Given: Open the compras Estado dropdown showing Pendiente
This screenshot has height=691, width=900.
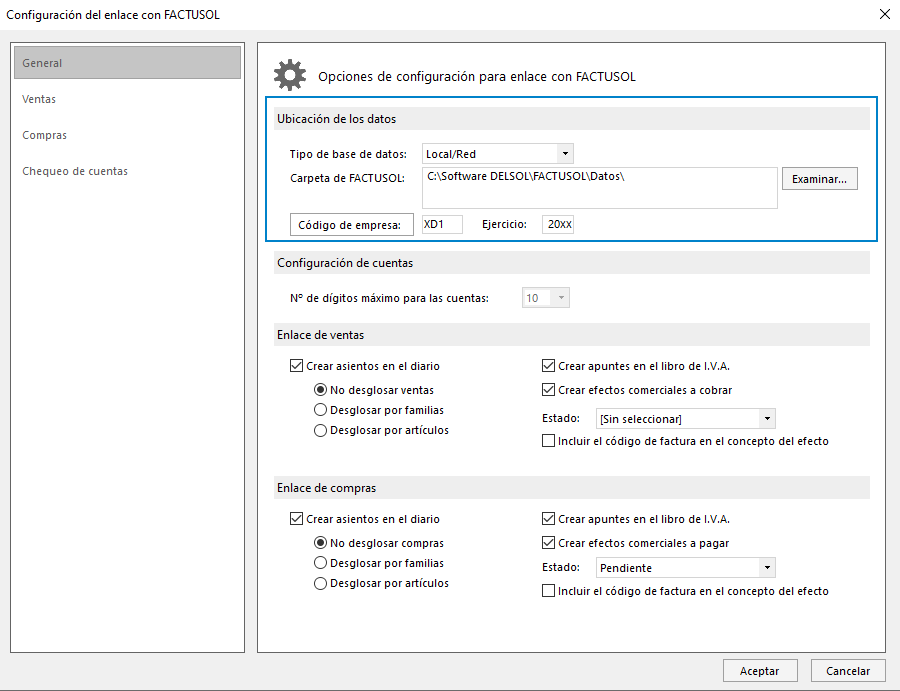Looking at the screenshot, I should click(686, 568).
